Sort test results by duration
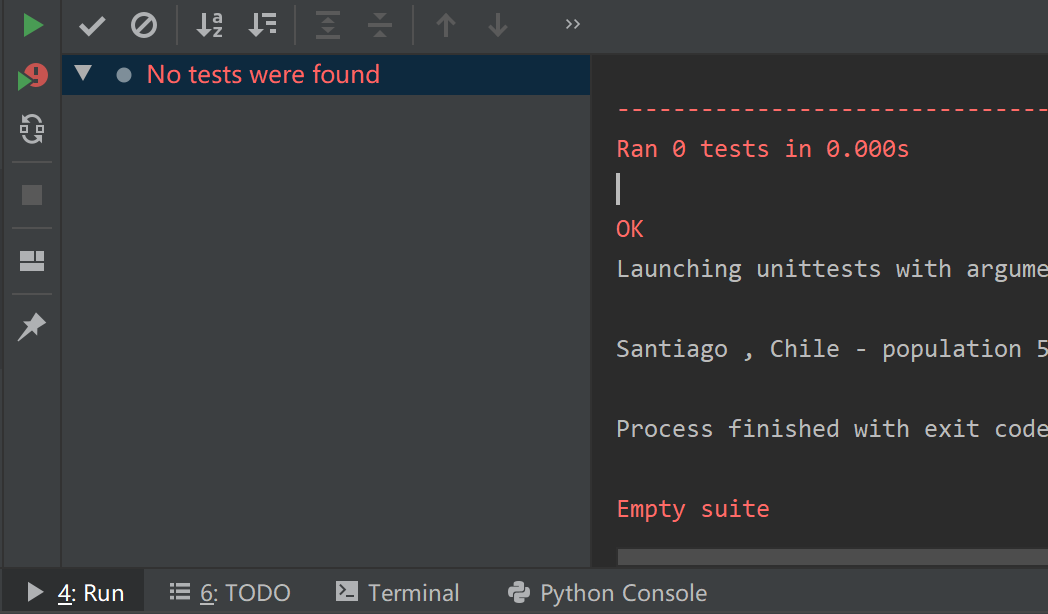This screenshot has height=614, width=1048. [263, 25]
